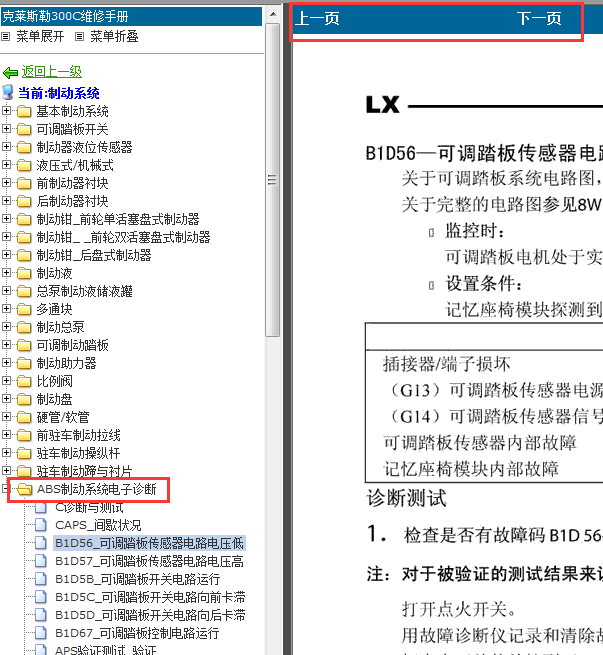Screen dimensions: 603x655
Task: Click 当前:制动系统 heading
Action: (58, 93)
